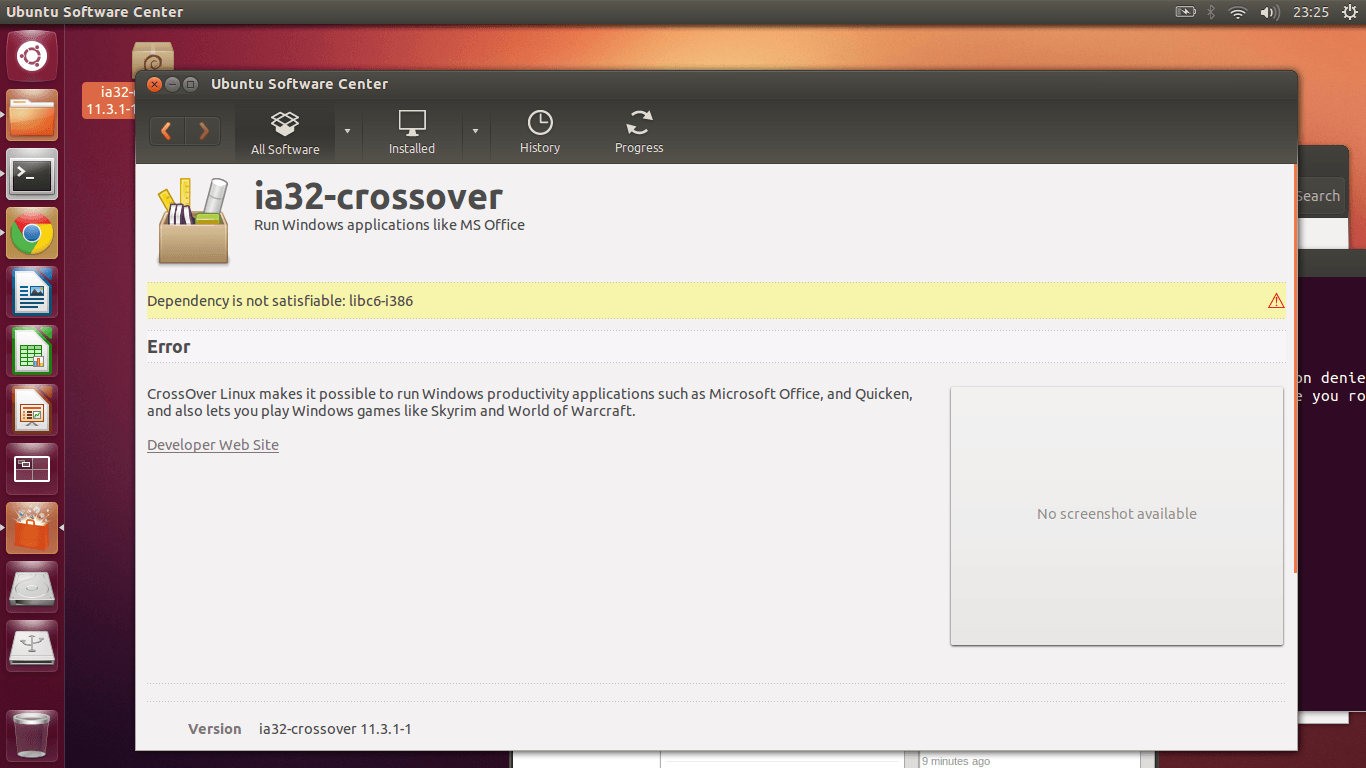
Task: Open the Files manager from launcher
Action: [x=32, y=116]
